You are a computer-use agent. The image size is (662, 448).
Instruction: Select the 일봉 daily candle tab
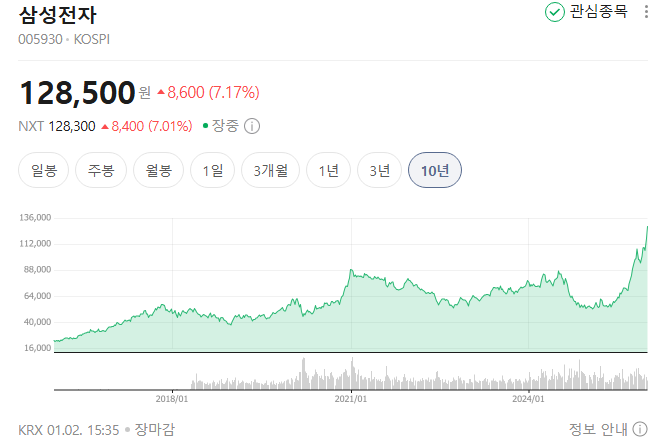coord(44,170)
